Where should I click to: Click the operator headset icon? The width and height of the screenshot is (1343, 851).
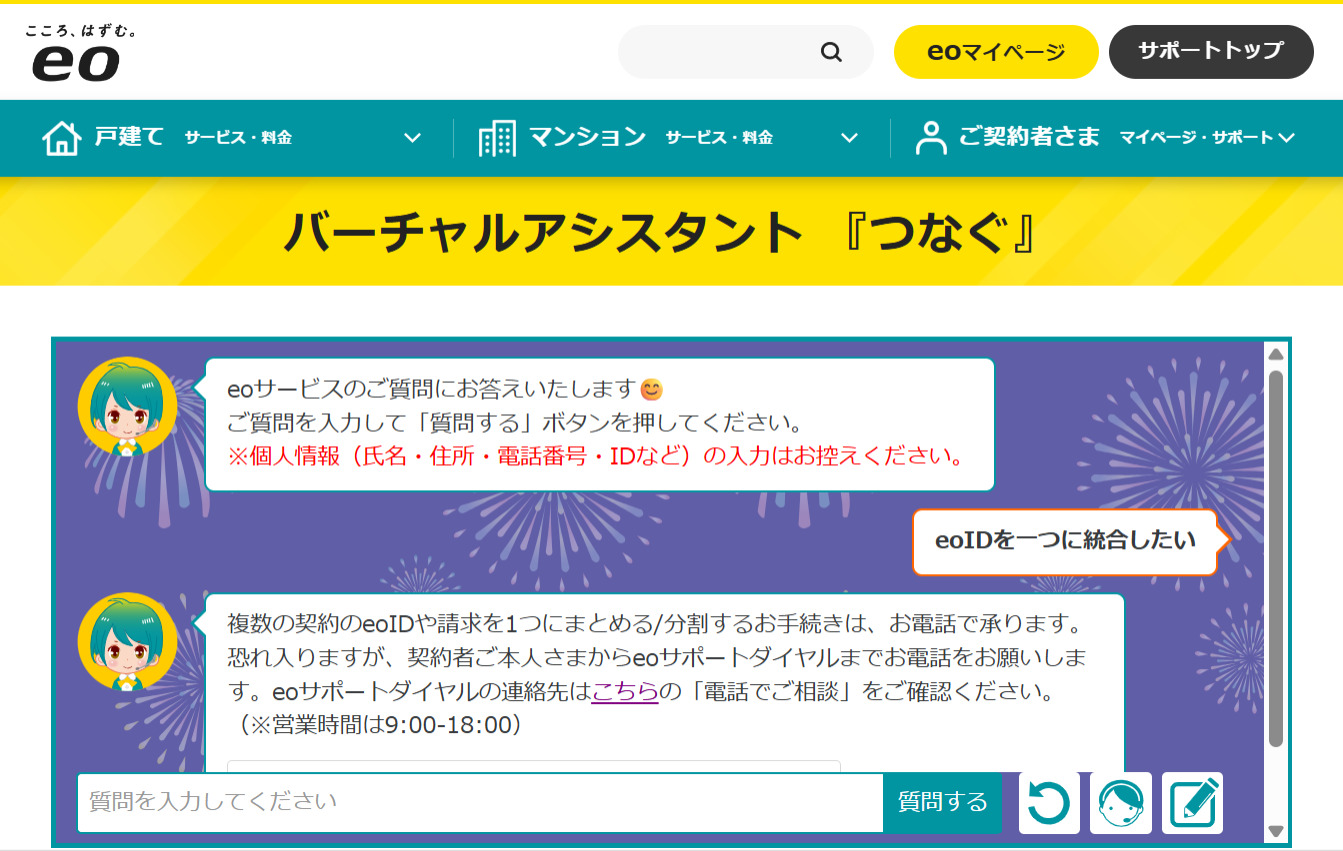point(1121,803)
